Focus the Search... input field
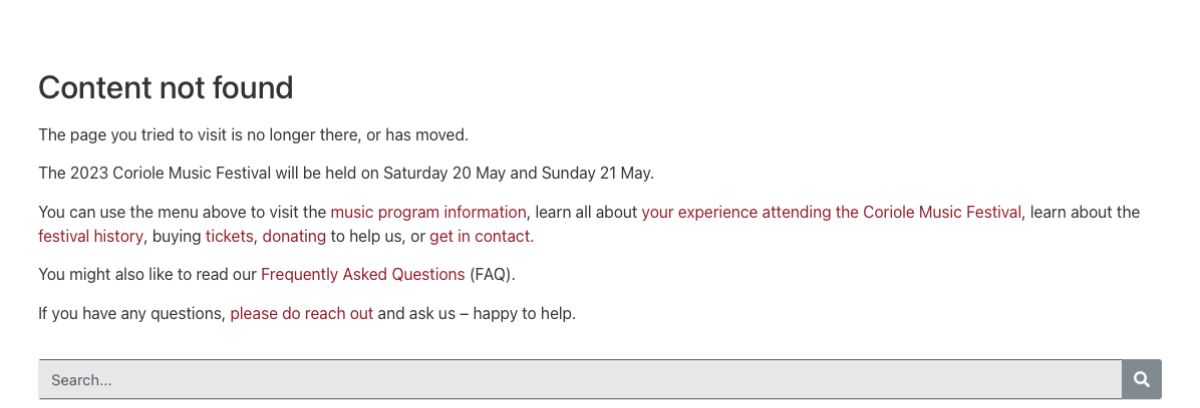Image resolution: width=1200 pixels, height=408 pixels. [580, 380]
